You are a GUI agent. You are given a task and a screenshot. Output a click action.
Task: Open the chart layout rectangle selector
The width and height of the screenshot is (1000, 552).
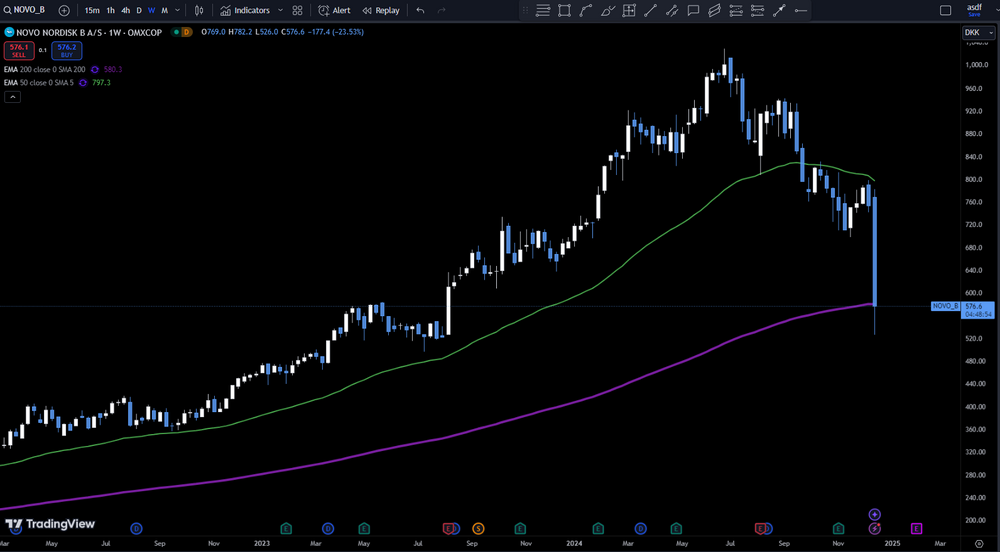click(946, 10)
